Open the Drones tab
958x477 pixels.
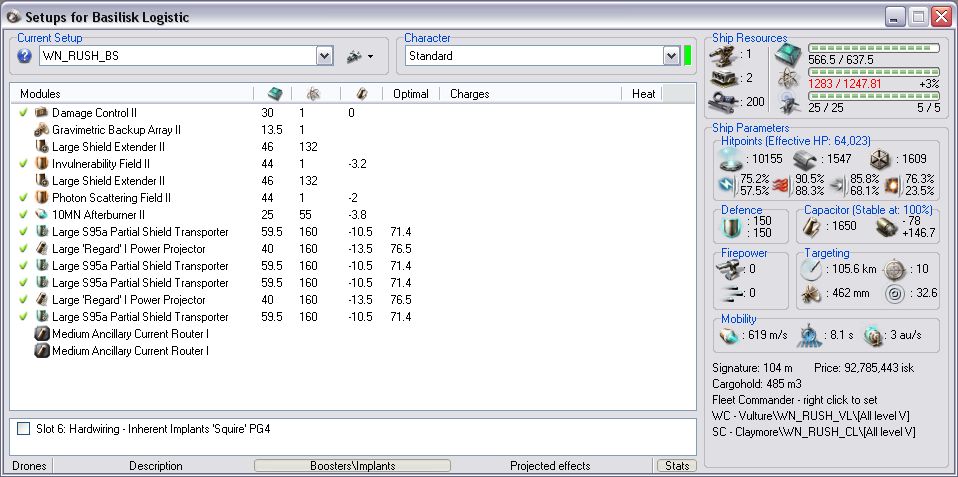[x=29, y=466]
